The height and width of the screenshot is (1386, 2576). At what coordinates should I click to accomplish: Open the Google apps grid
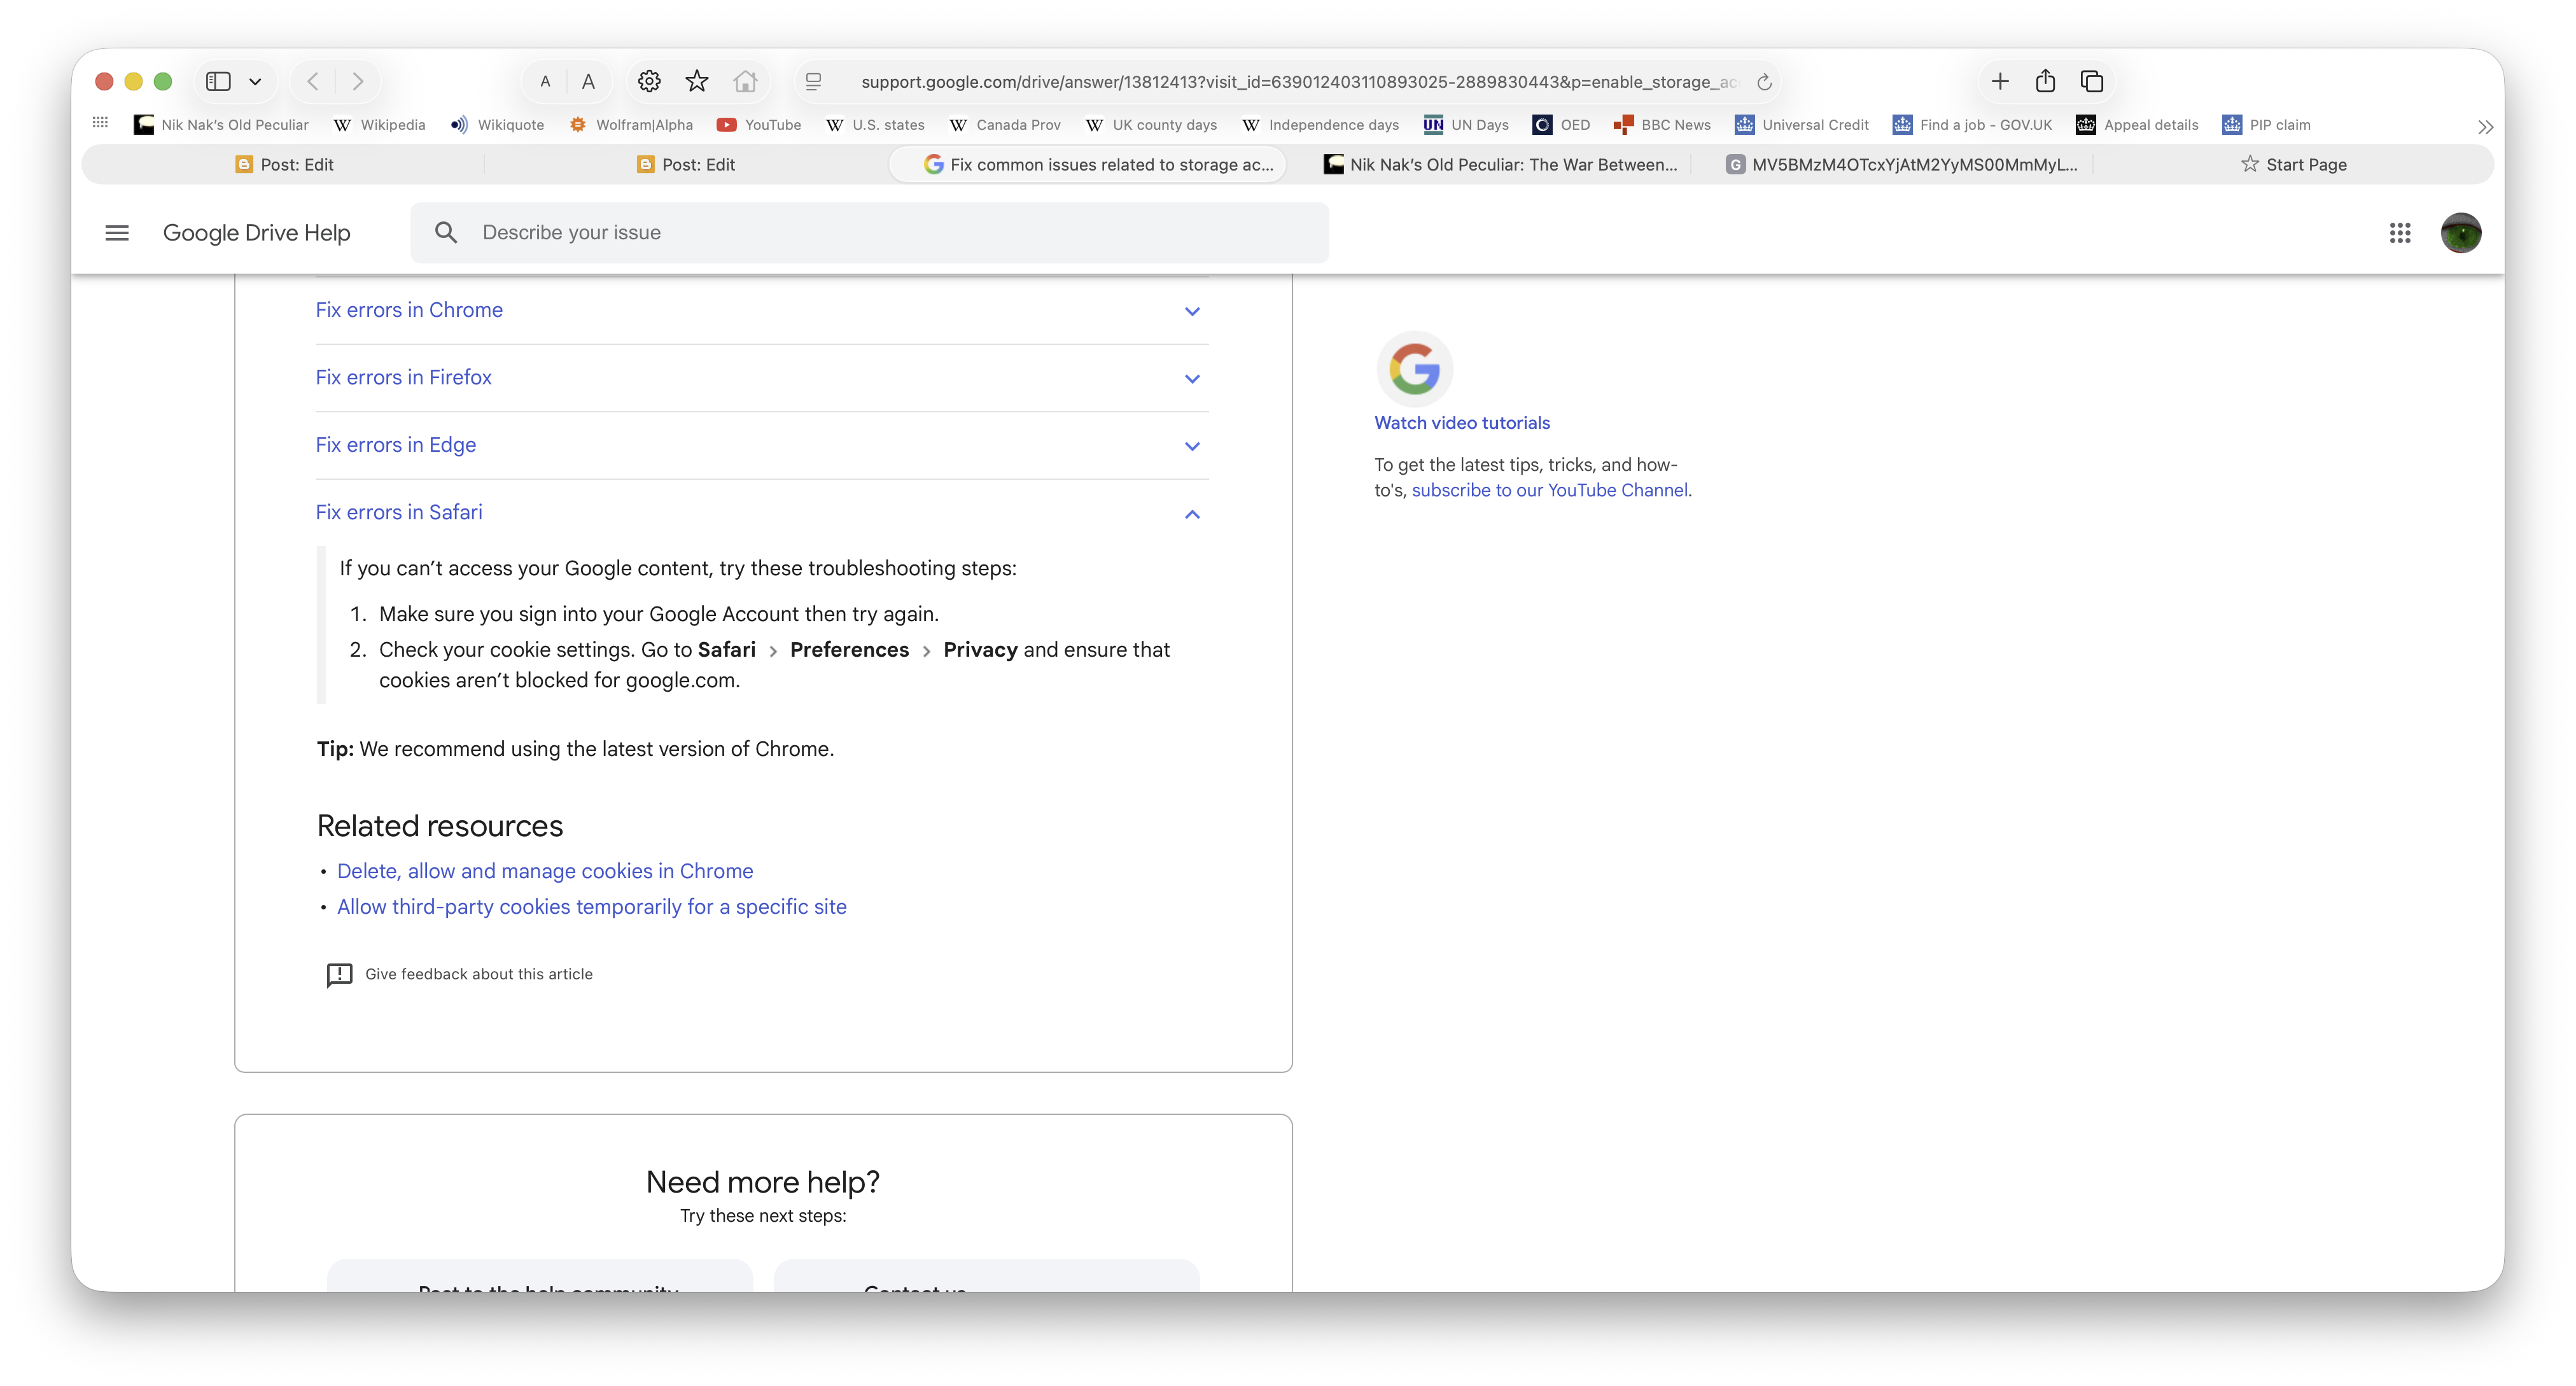2400,233
